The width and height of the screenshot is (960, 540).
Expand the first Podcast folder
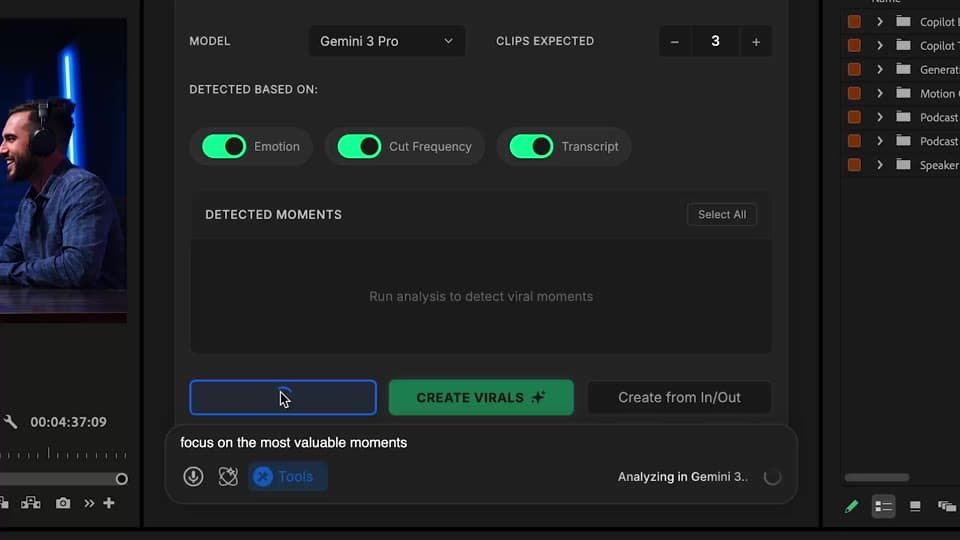point(880,117)
